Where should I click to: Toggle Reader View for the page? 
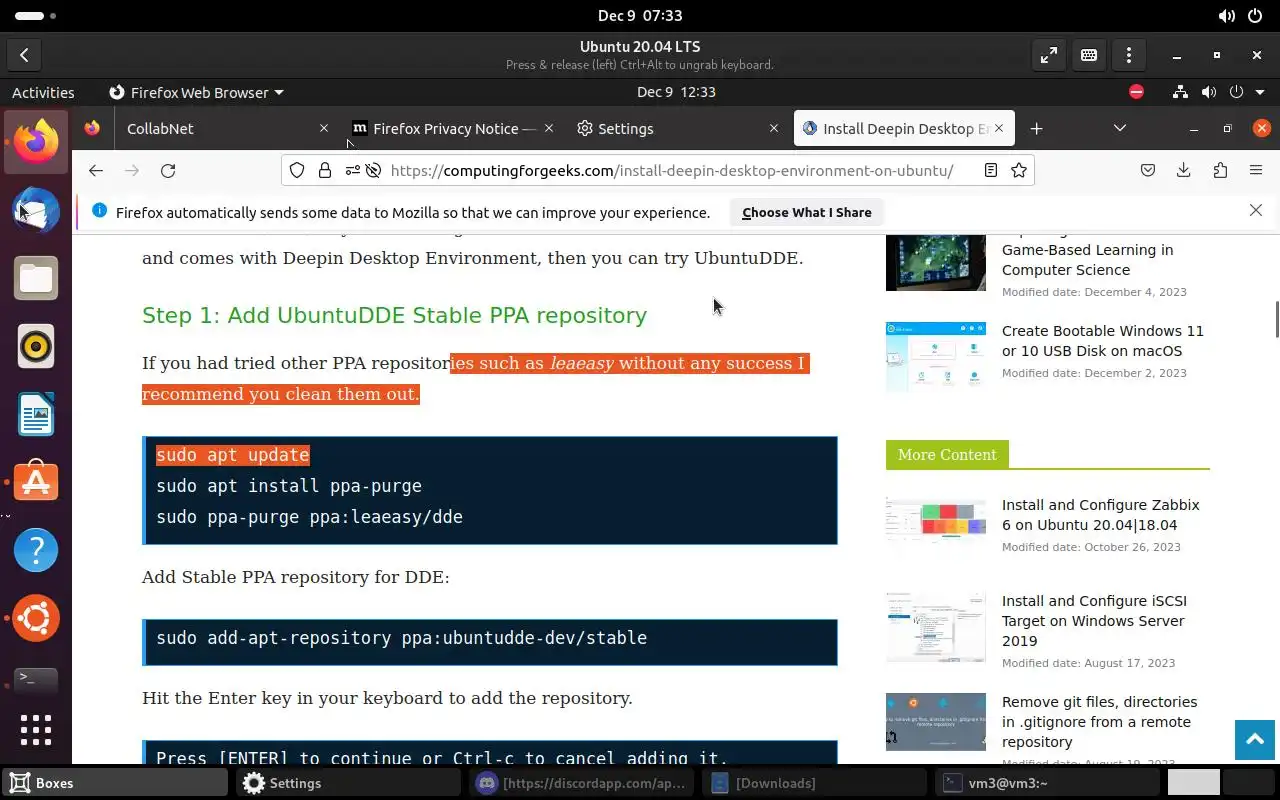click(990, 170)
